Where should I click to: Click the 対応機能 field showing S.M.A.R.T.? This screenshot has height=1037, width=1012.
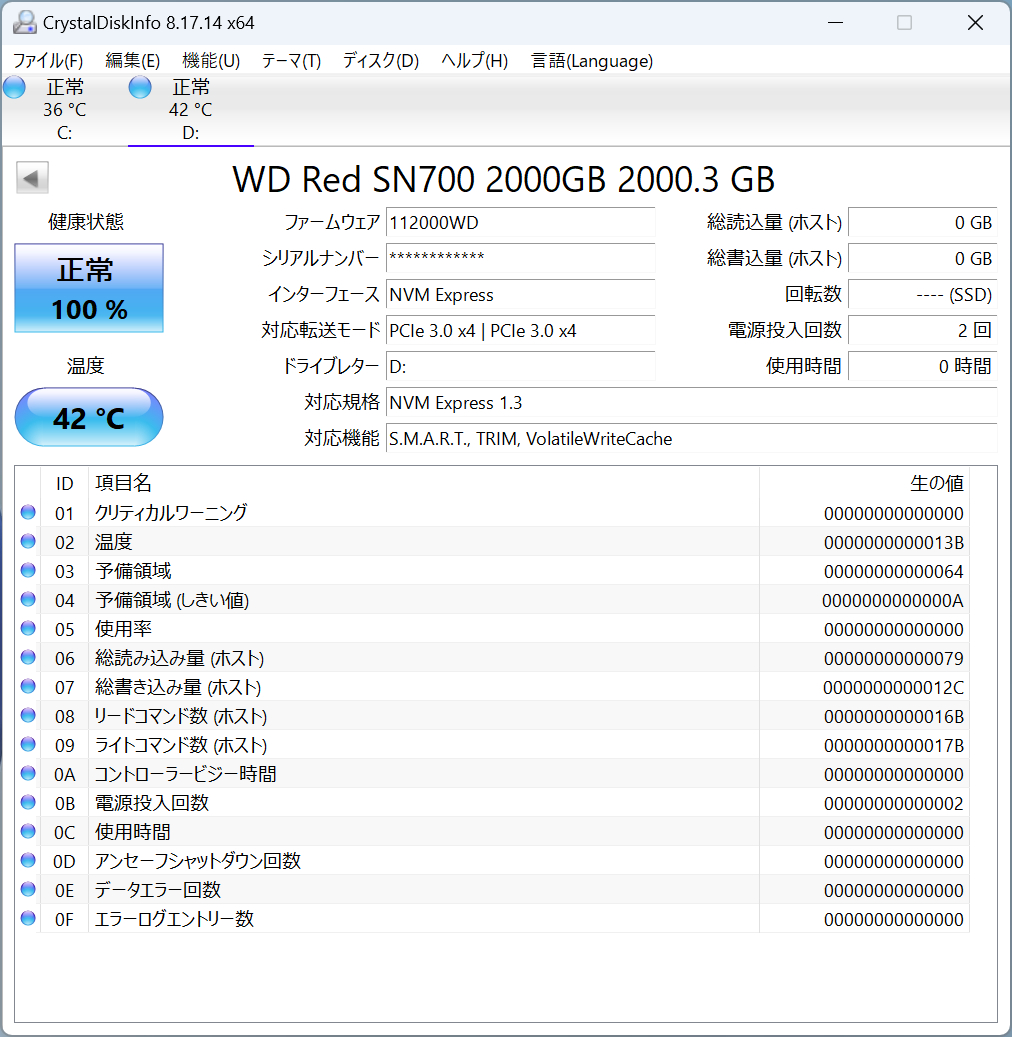tap(690, 438)
